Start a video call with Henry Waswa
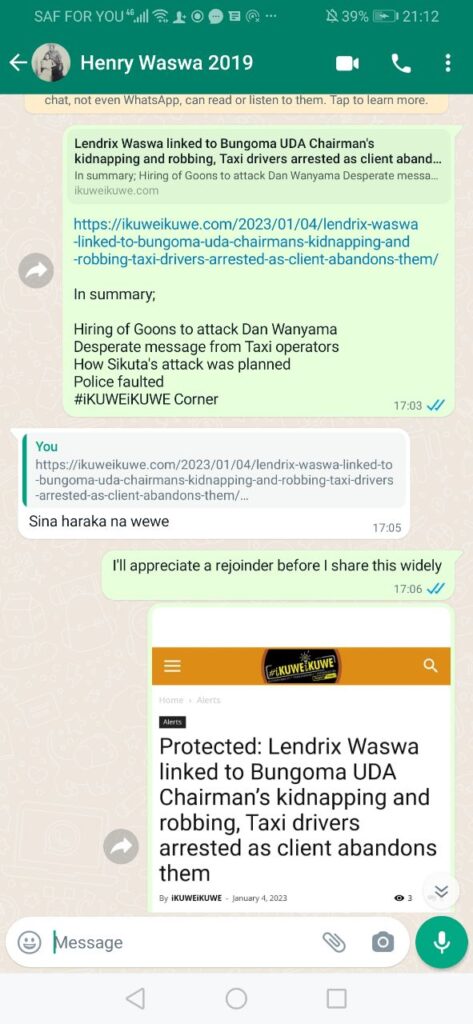The height and width of the screenshot is (1024, 473). pos(348,63)
